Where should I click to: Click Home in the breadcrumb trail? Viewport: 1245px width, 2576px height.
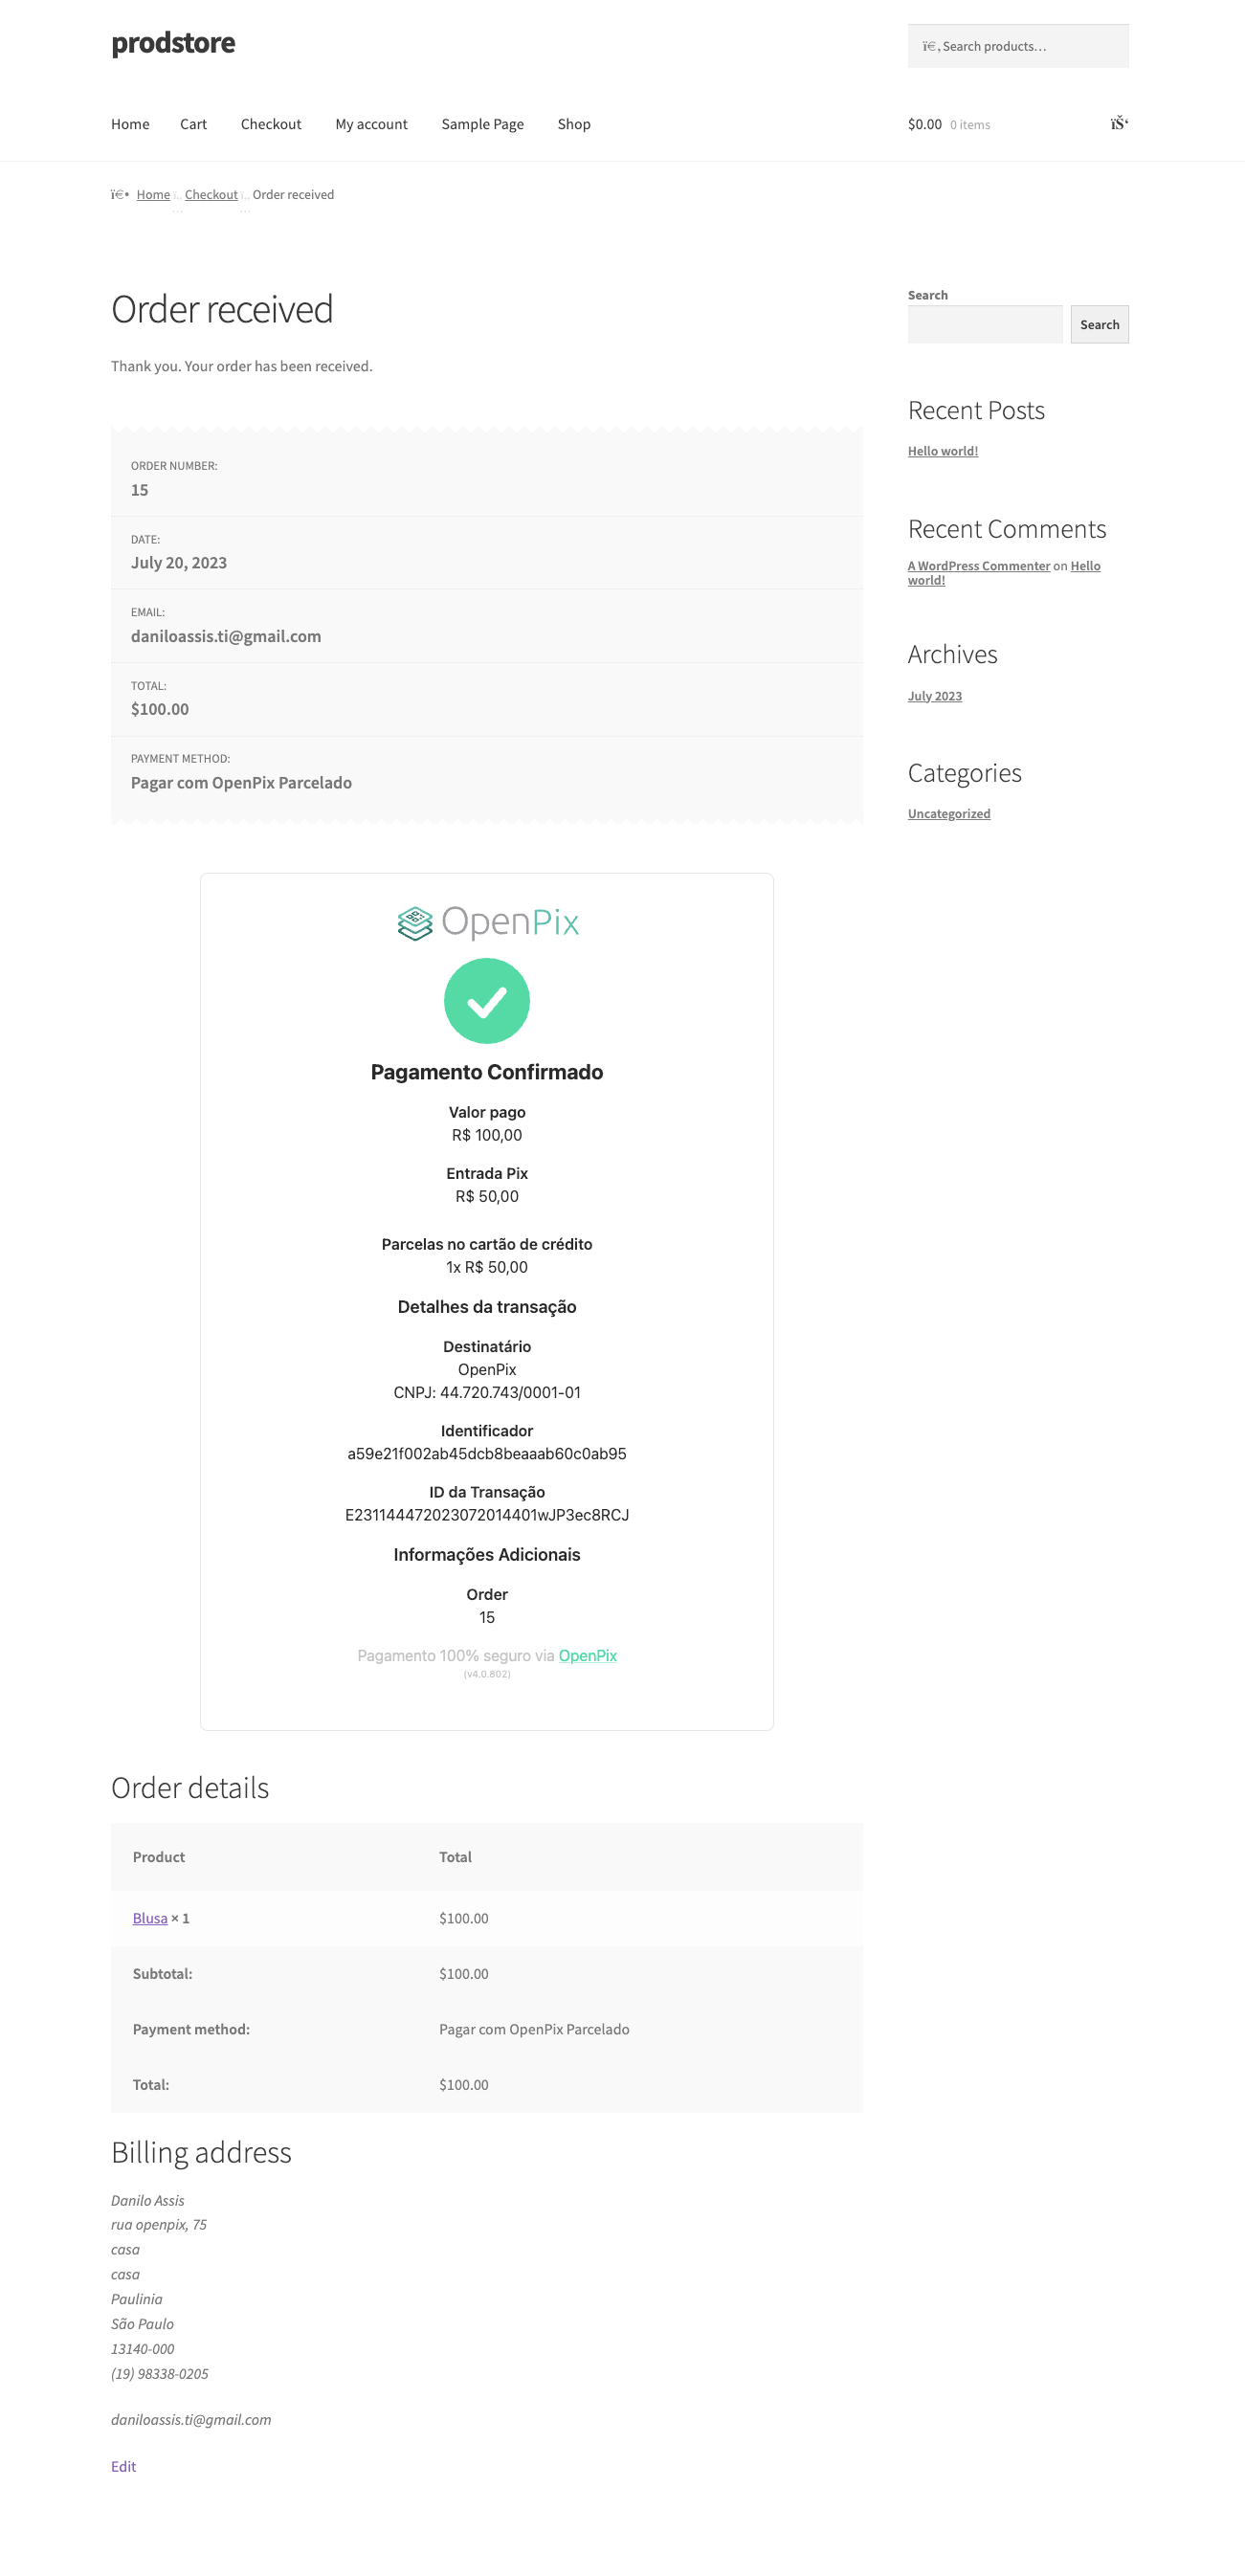click(x=153, y=194)
